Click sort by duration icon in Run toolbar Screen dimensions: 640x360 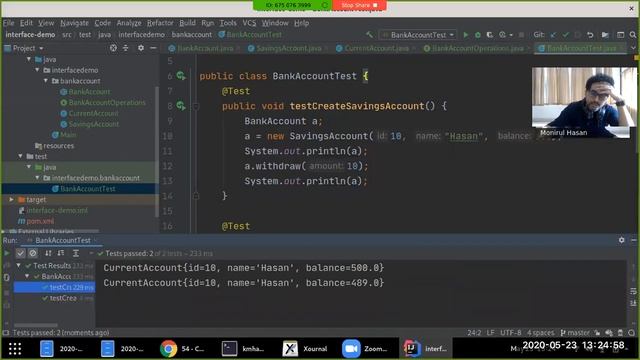coord(61,253)
